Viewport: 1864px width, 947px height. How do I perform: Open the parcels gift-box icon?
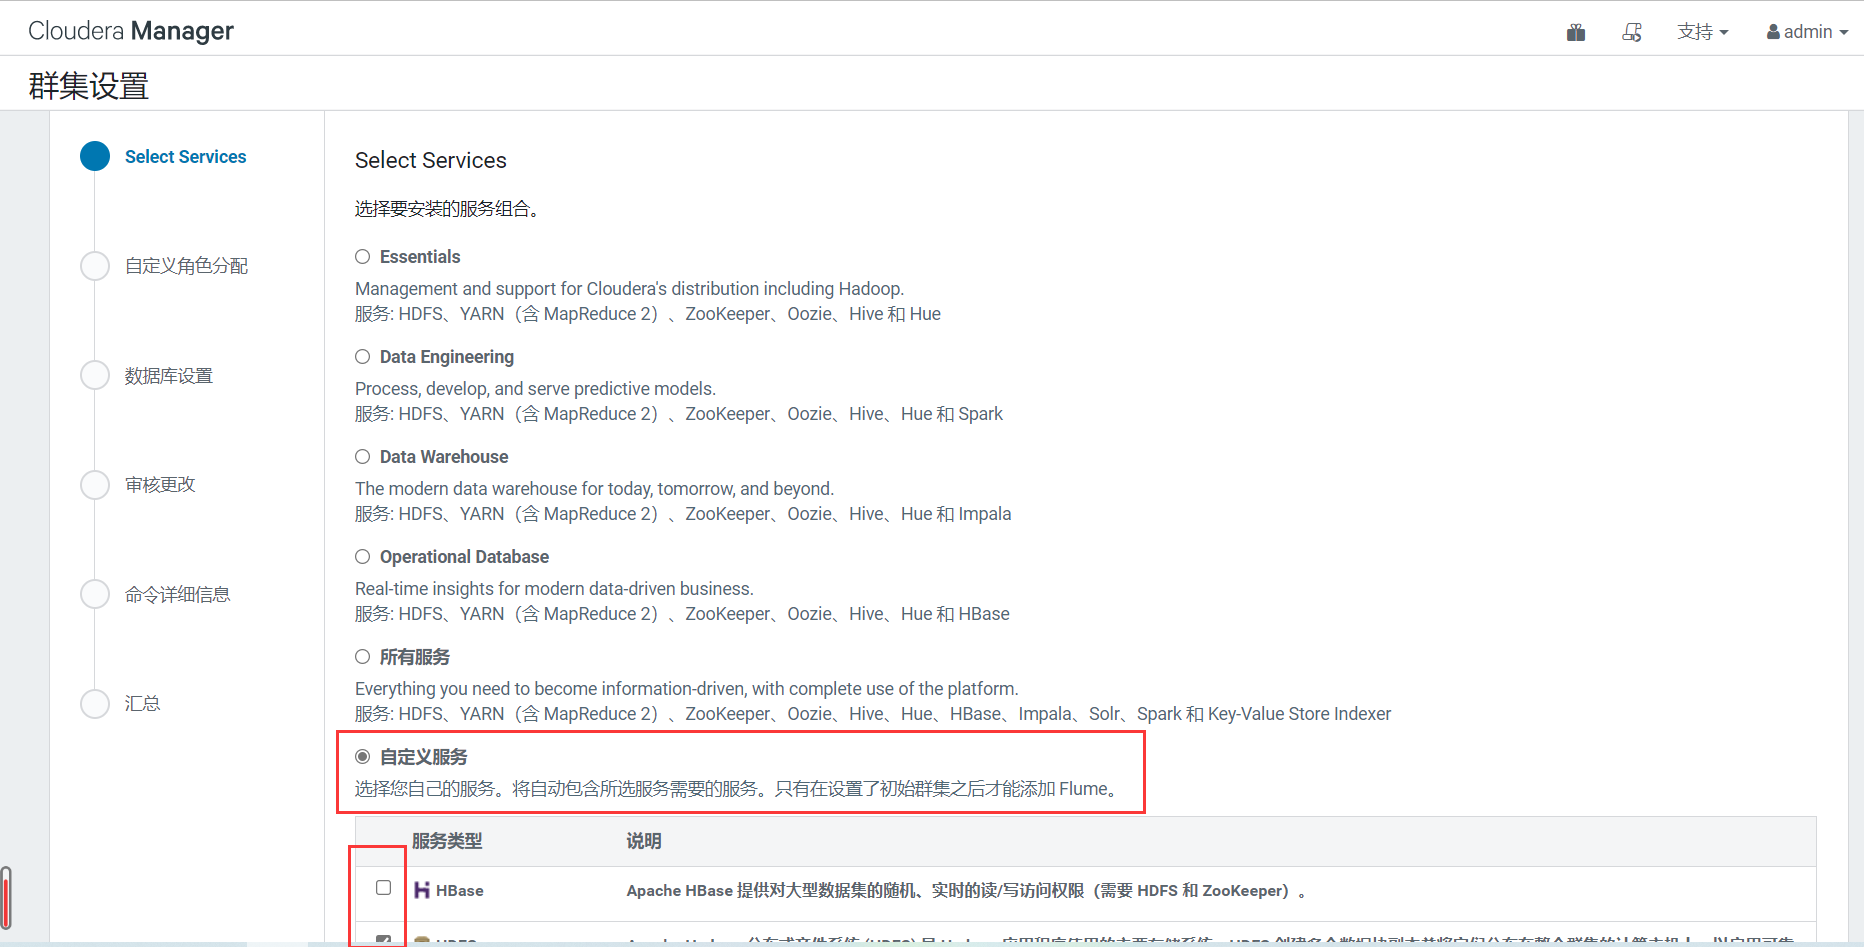tap(1576, 32)
